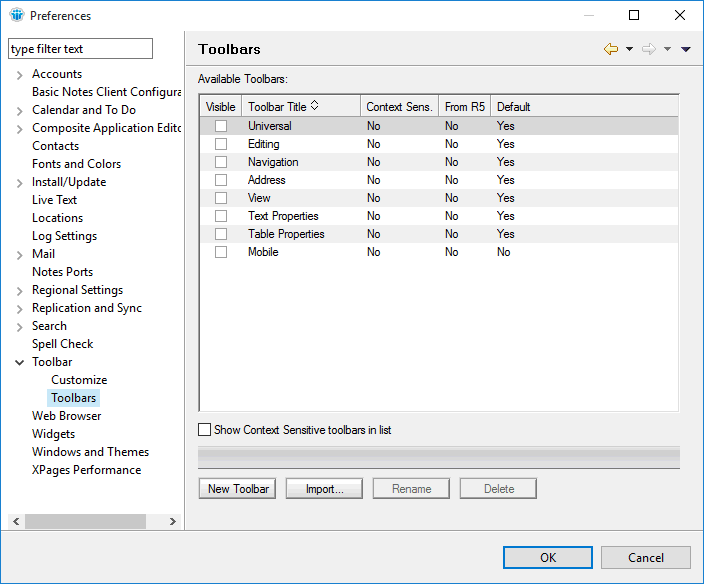Check the Mobile toolbar visible checkbox

coord(221,252)
